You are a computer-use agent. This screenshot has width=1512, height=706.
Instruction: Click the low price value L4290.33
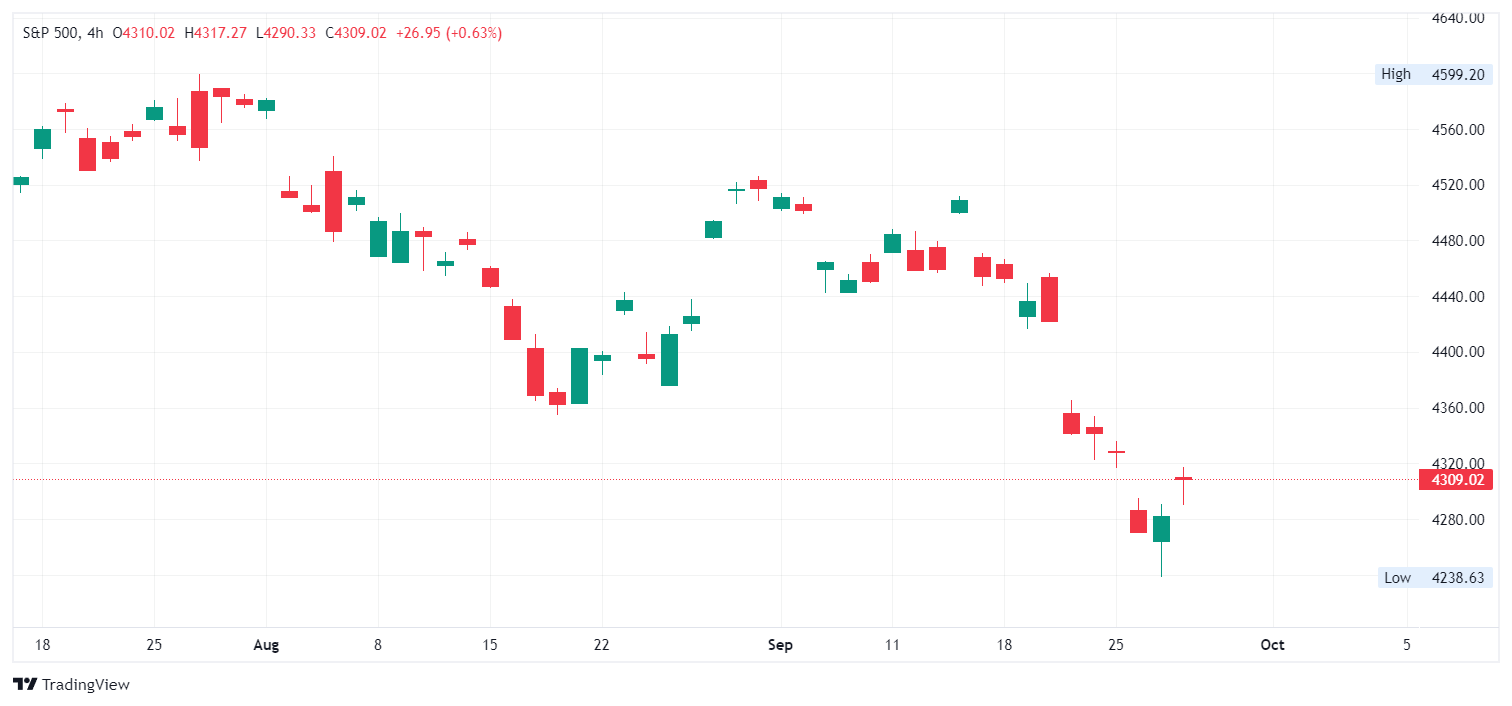click(286, 33)
